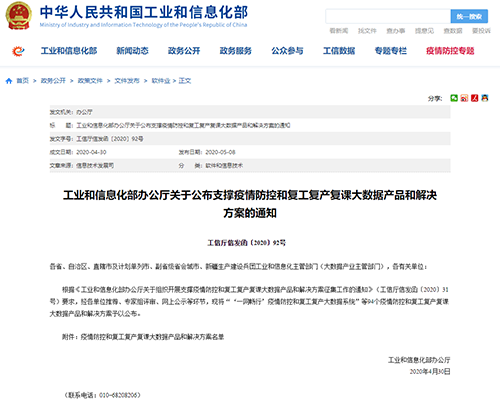This screenshot has width=500, height=408.
Task: Click the 联系电话 010-68208206 line
Action: coord(102,395)
